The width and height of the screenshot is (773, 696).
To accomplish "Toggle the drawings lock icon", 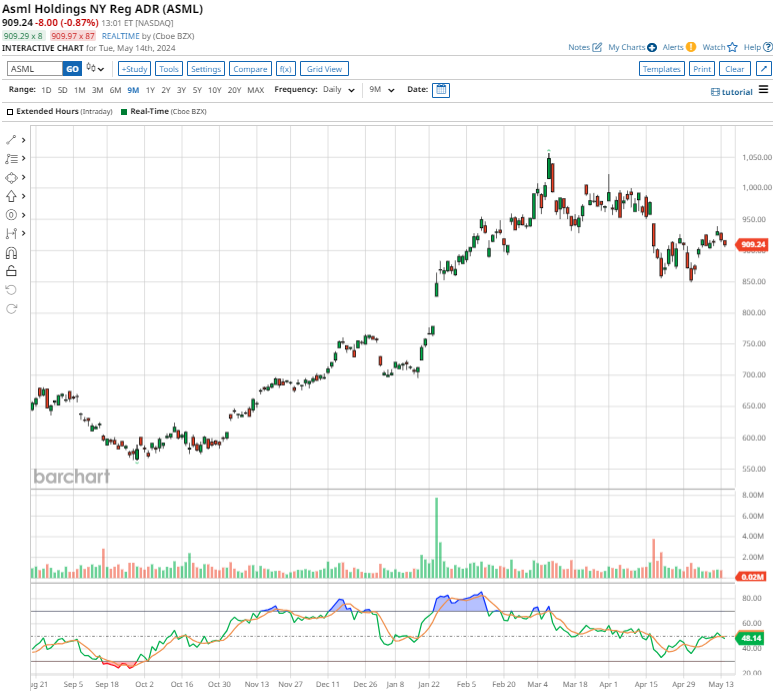I will (x=12, y=270).
